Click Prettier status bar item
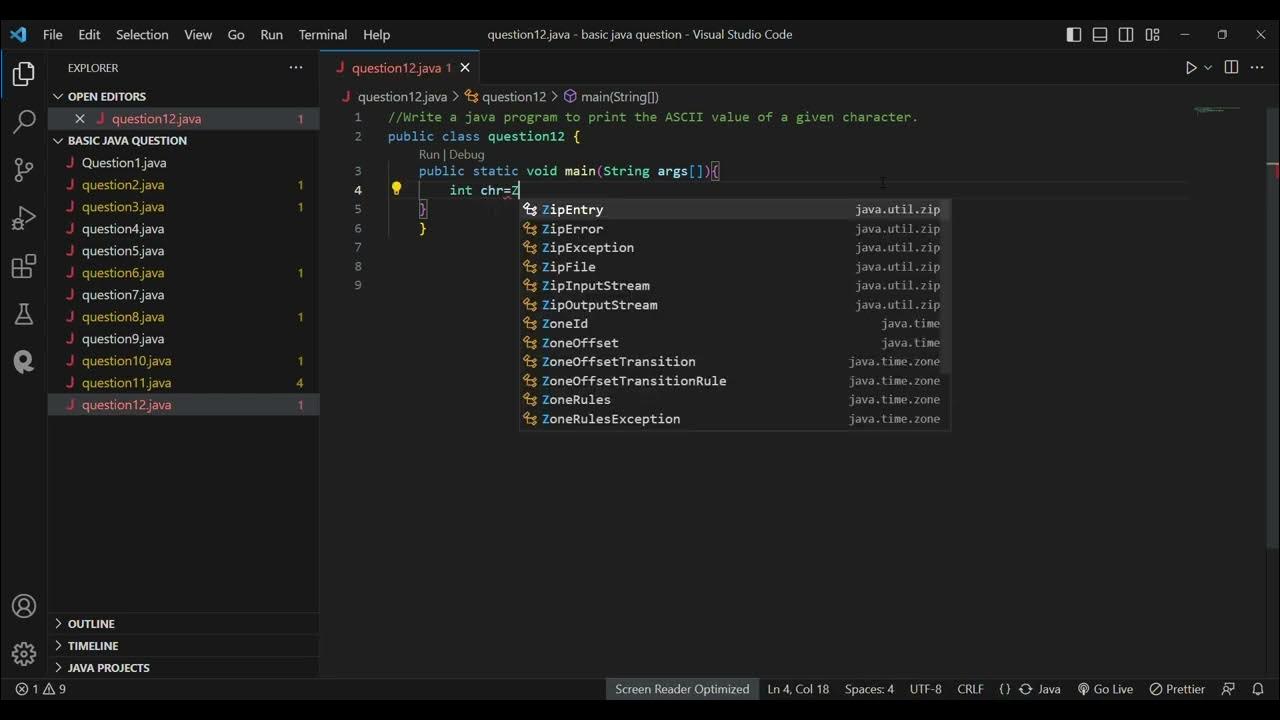The width and height of the screenshot is (1280, 720). pos(1177,689)
